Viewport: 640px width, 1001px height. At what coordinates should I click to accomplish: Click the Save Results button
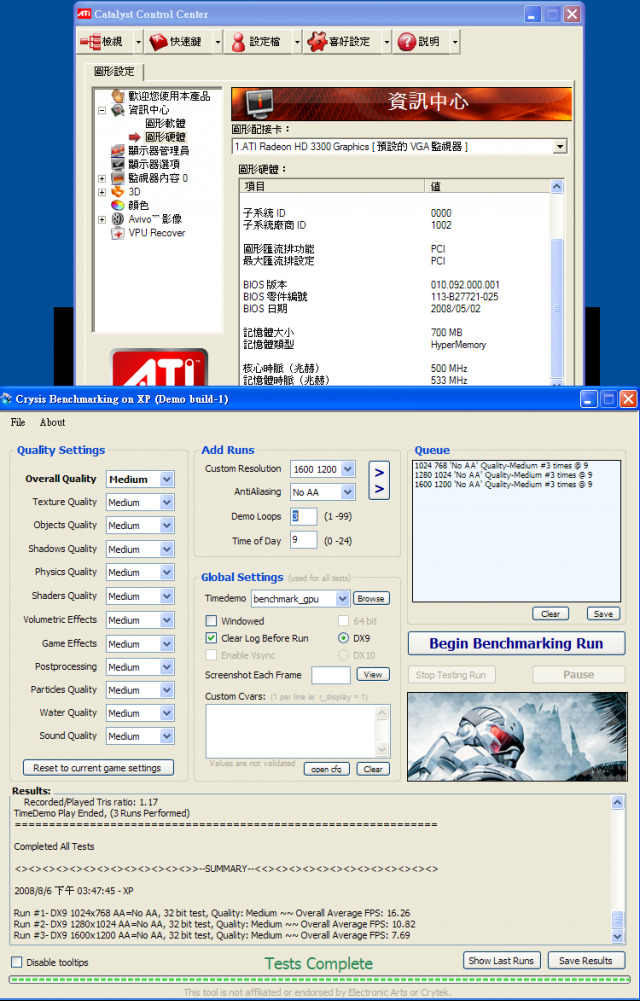586,960
